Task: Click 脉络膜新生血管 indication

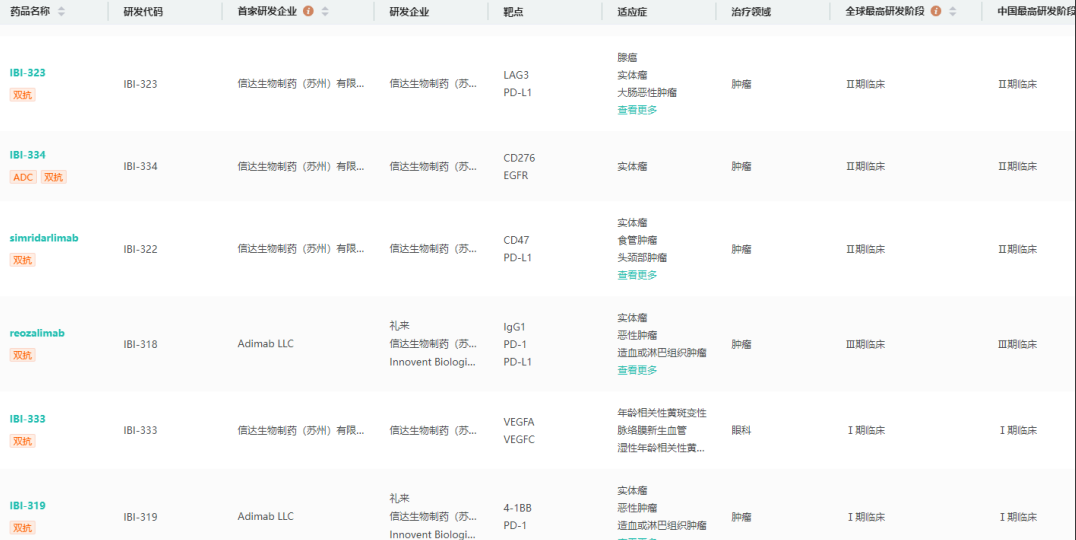Action: (x=652, y=430)
